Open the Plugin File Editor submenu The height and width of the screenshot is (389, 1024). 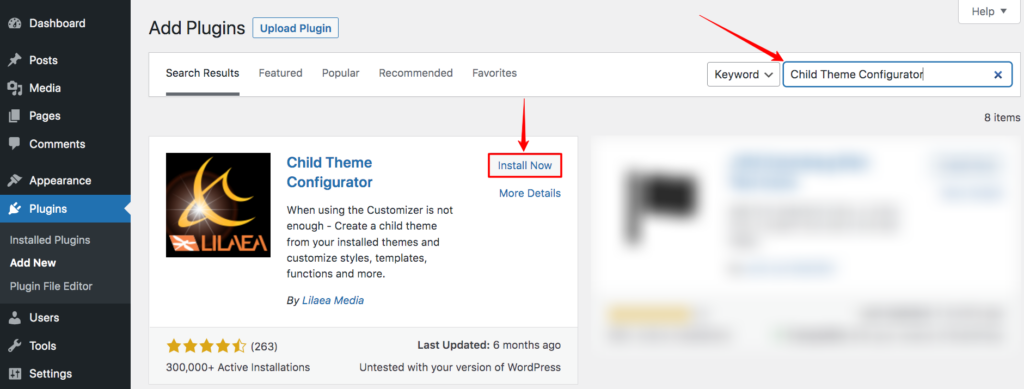[51, 286]
